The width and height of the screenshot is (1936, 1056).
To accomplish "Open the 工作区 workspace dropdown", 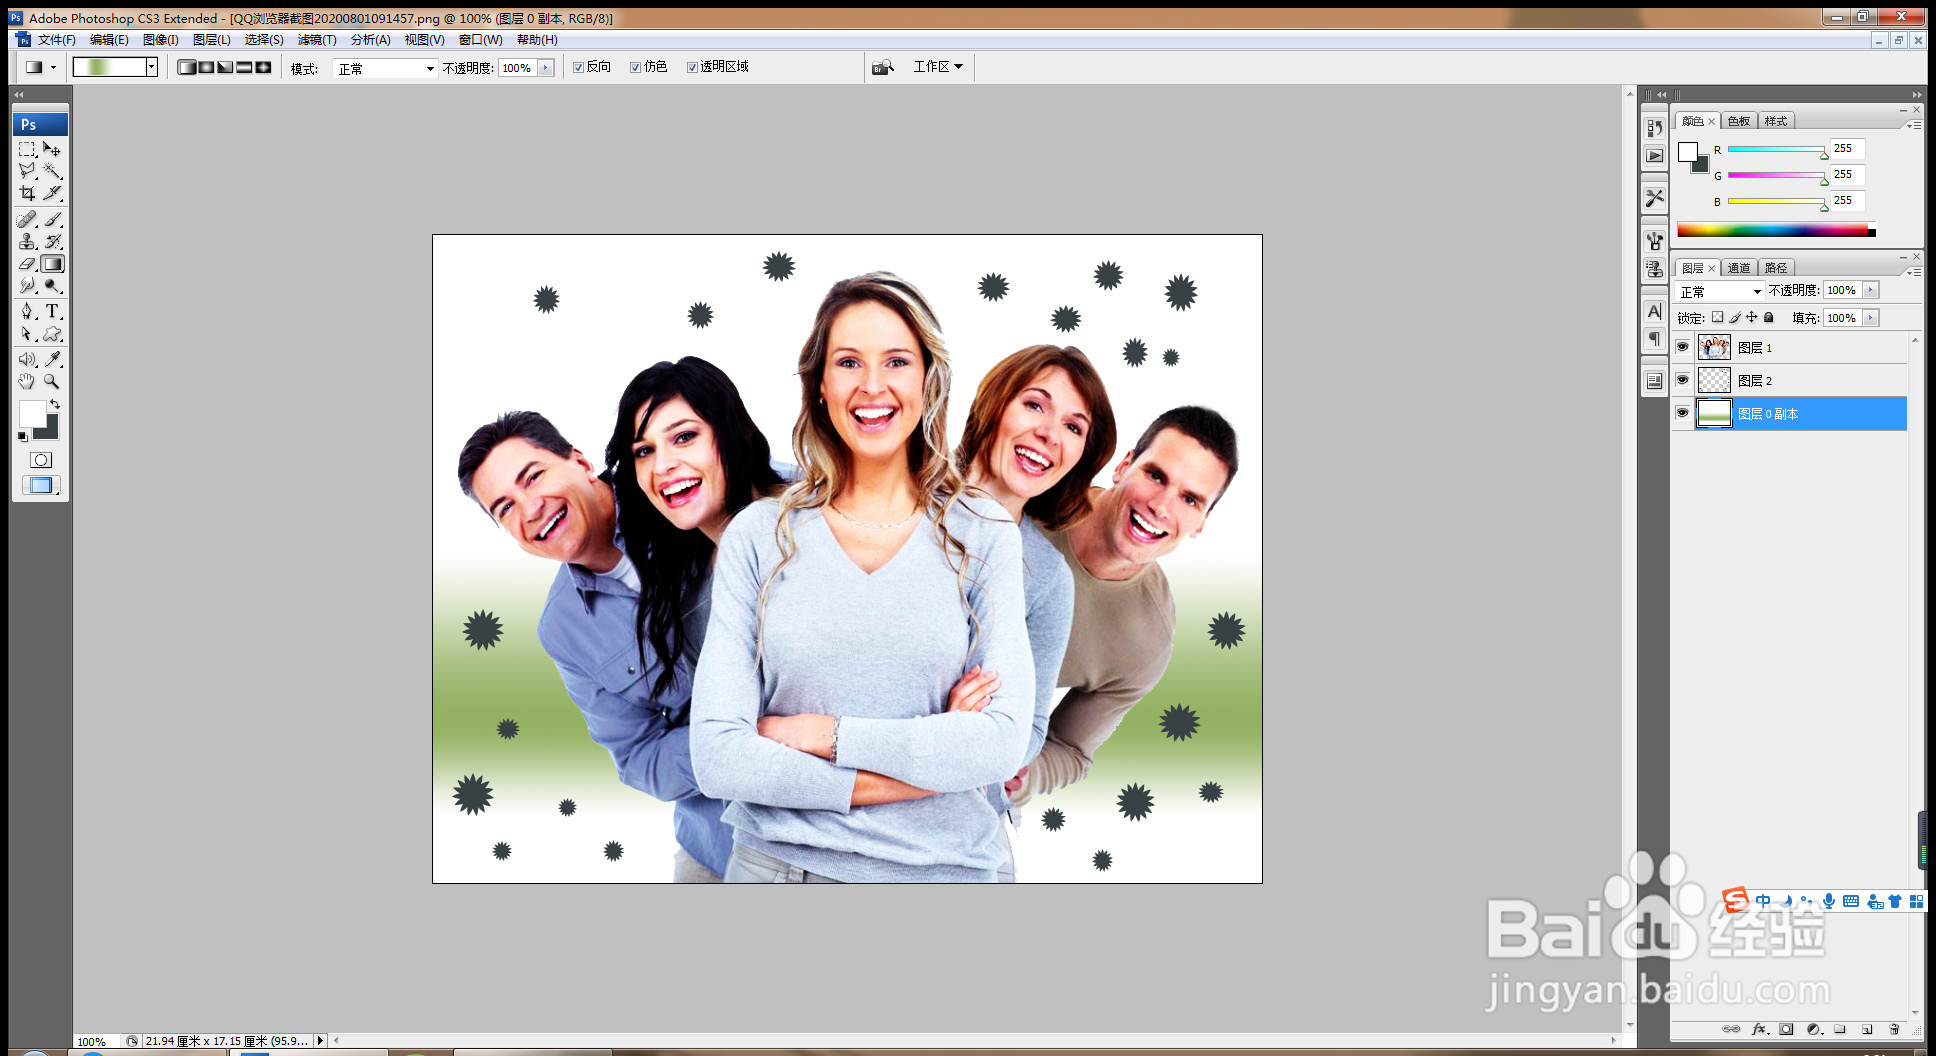I will click(938, 67).
